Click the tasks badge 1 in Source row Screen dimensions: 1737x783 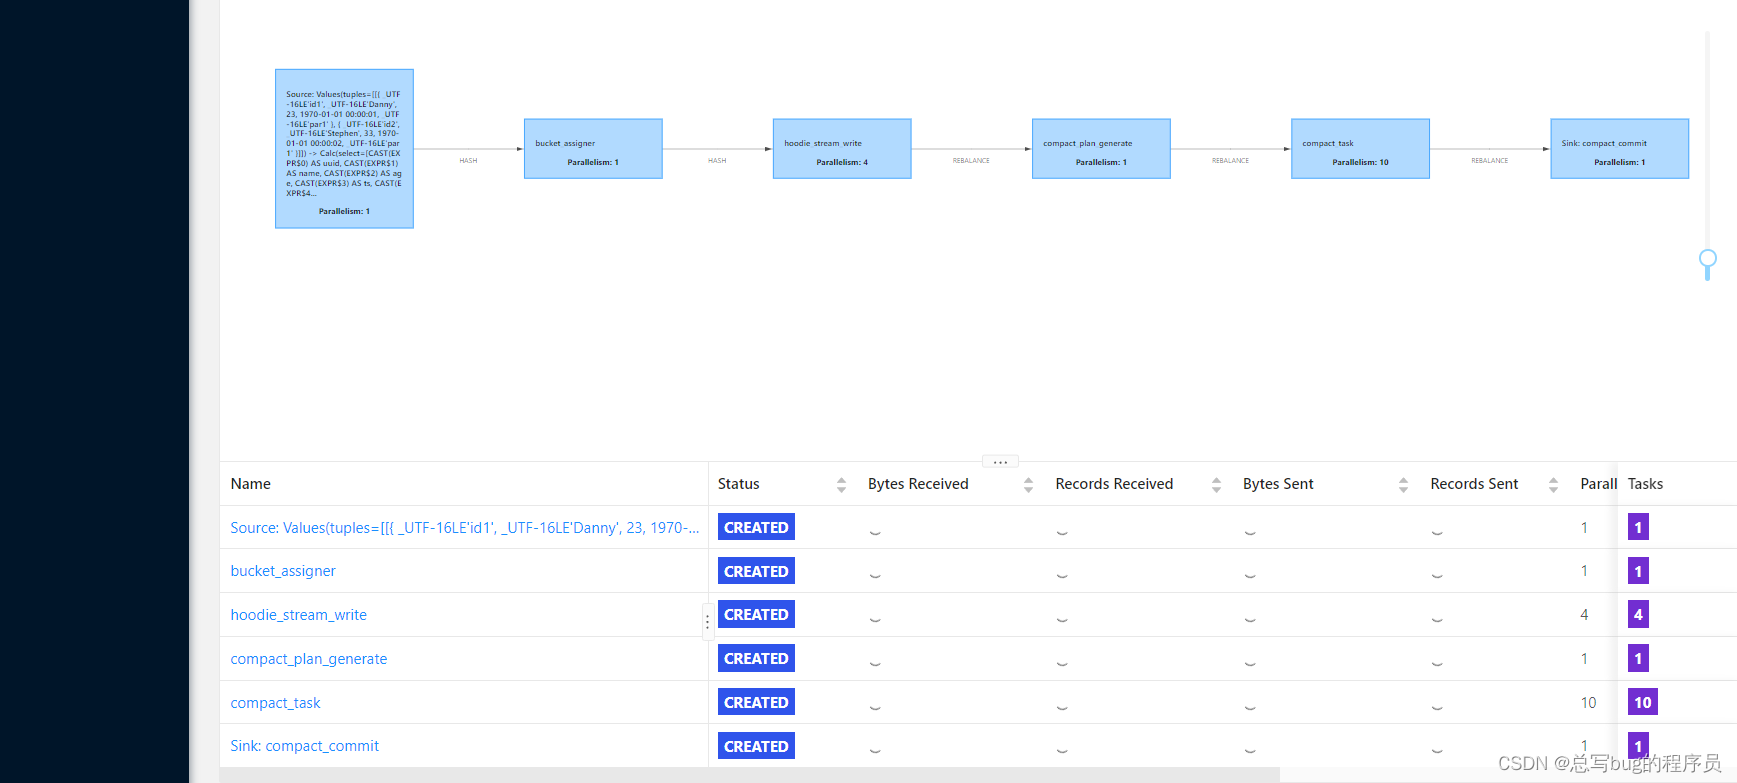(1638, 527)
